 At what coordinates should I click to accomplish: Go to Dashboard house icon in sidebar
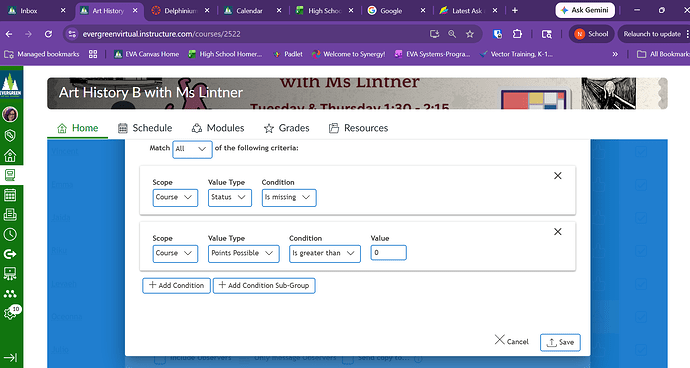[x=10, y=155]
